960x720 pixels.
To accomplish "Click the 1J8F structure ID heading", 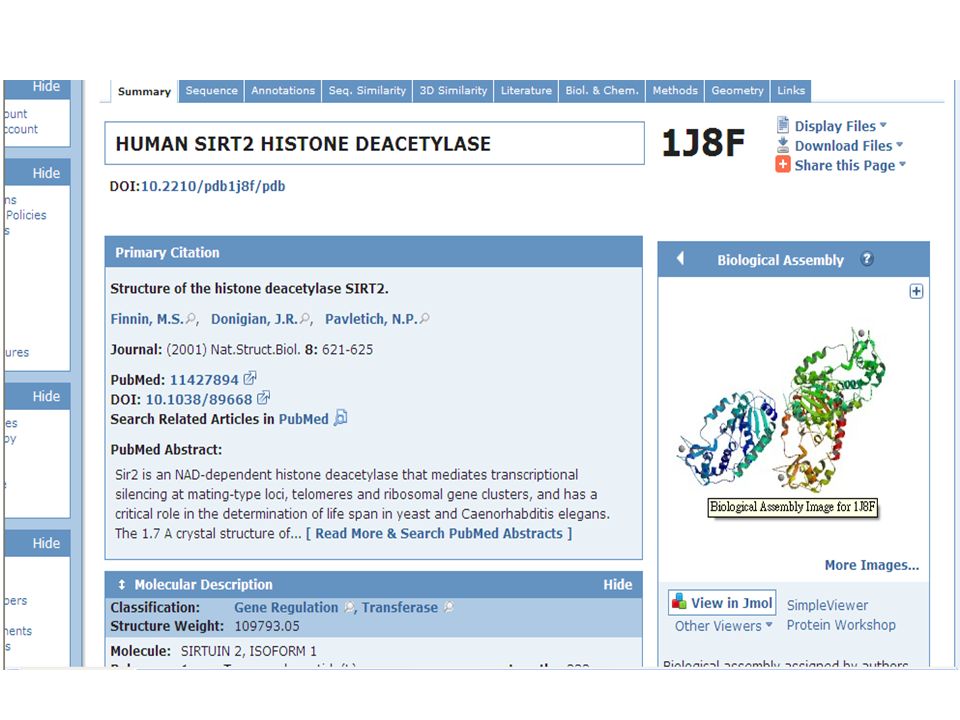I will 703,143.
